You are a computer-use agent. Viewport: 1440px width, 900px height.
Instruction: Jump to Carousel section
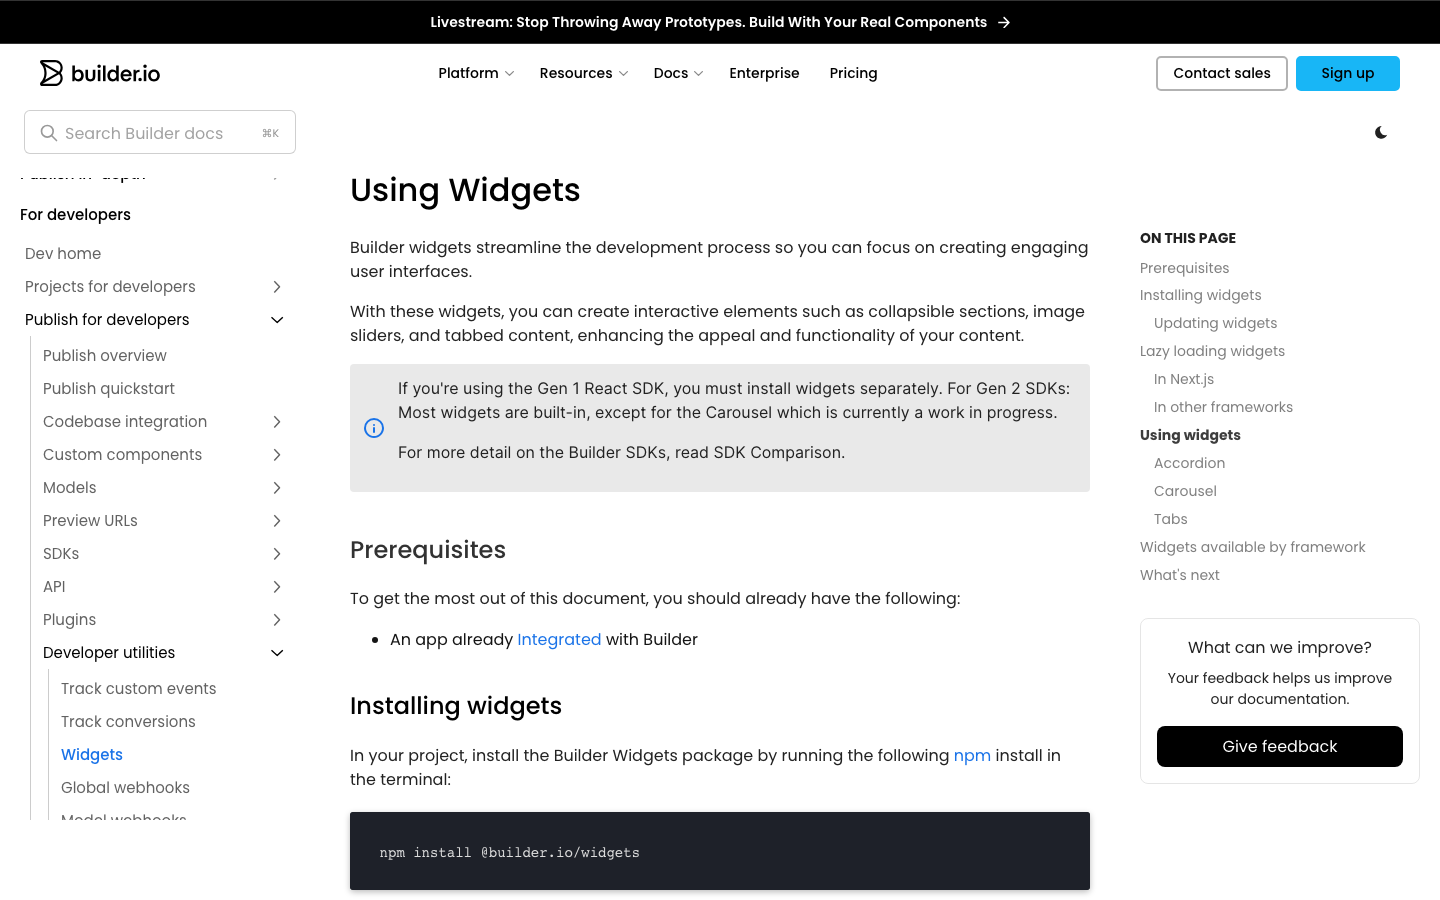point(1185,491)
